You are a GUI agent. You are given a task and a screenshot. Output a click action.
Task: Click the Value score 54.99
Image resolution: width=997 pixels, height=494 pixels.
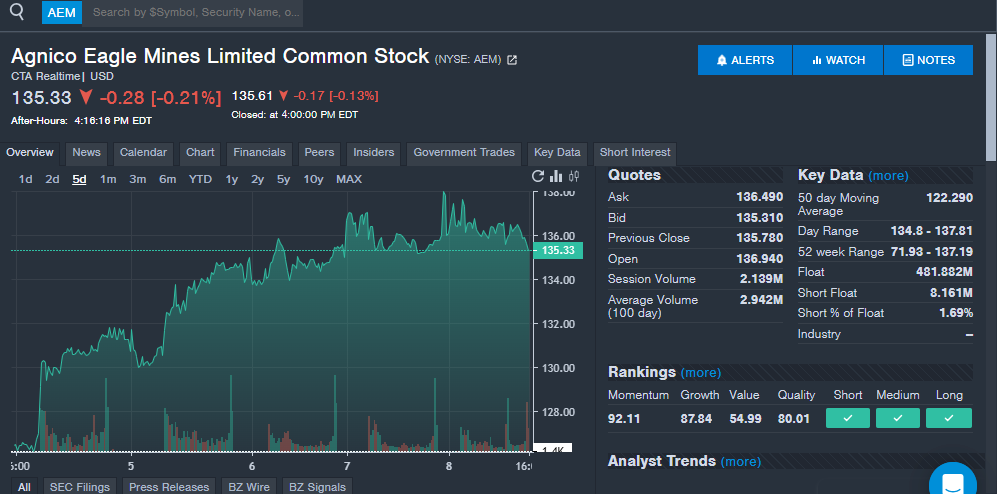click(x=745, y=419)
